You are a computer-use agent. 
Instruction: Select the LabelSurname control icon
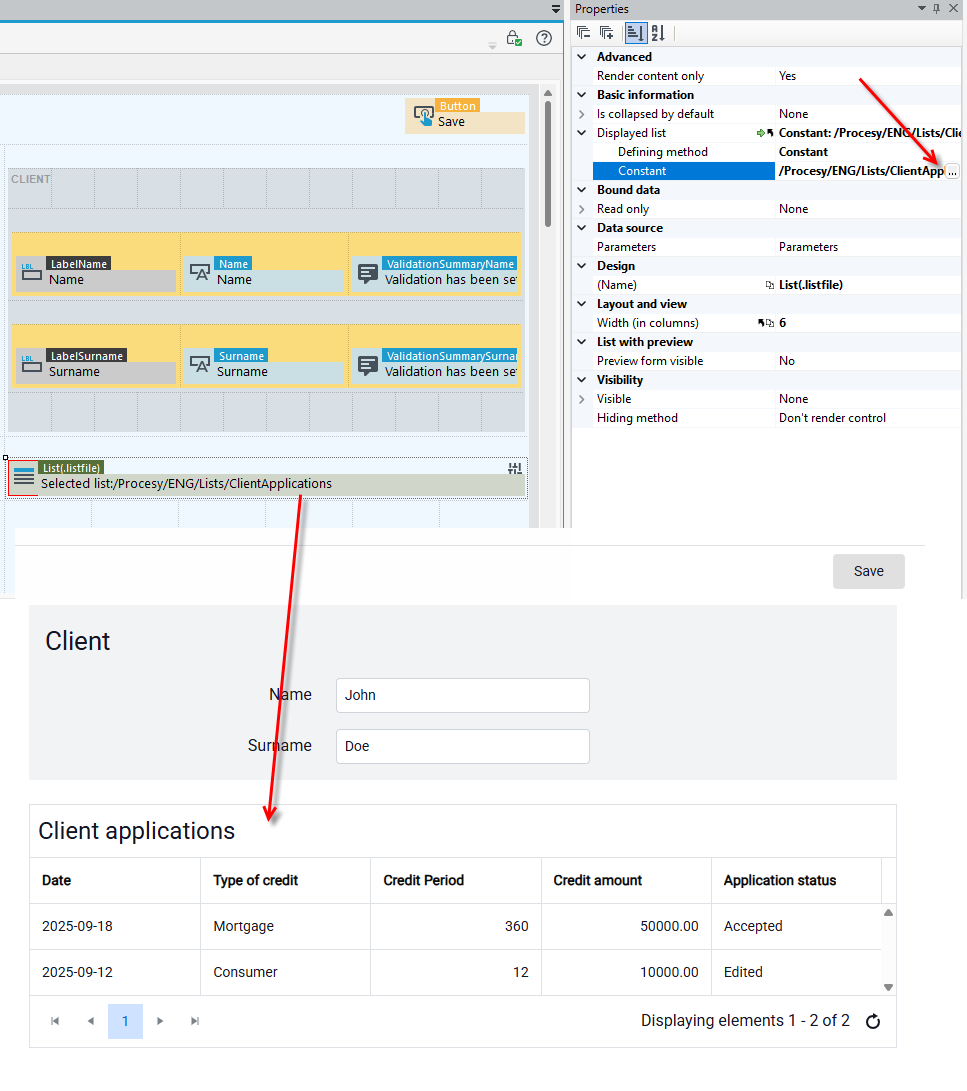[x=31, y=363]
